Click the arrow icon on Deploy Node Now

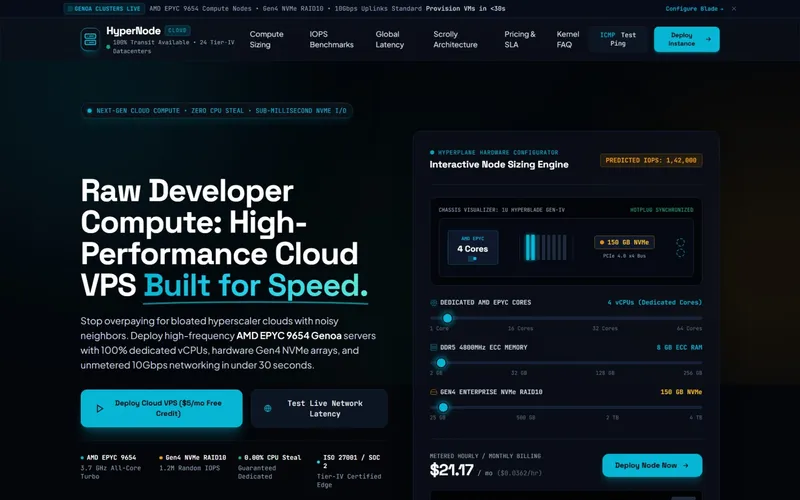tap(686, 465)
